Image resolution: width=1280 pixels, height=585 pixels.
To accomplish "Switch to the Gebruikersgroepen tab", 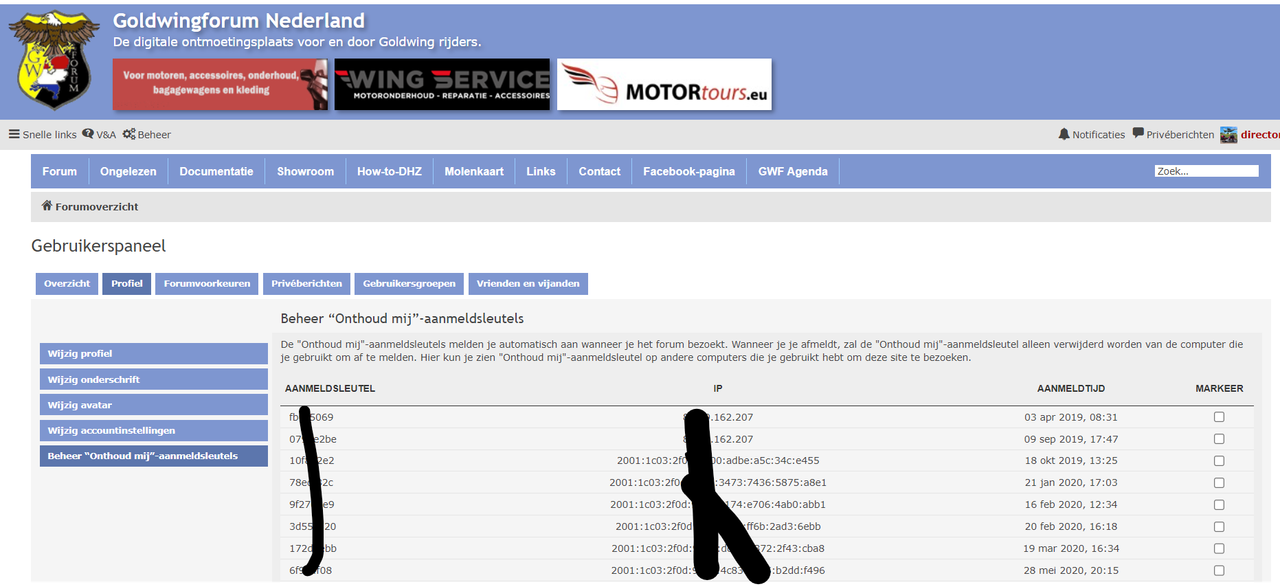I will pos(409,284).
